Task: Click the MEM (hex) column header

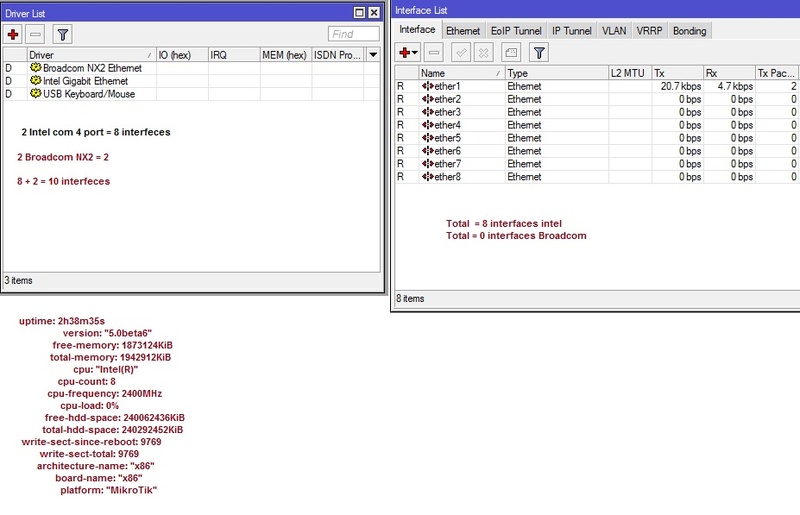Action: click(286, 55)
